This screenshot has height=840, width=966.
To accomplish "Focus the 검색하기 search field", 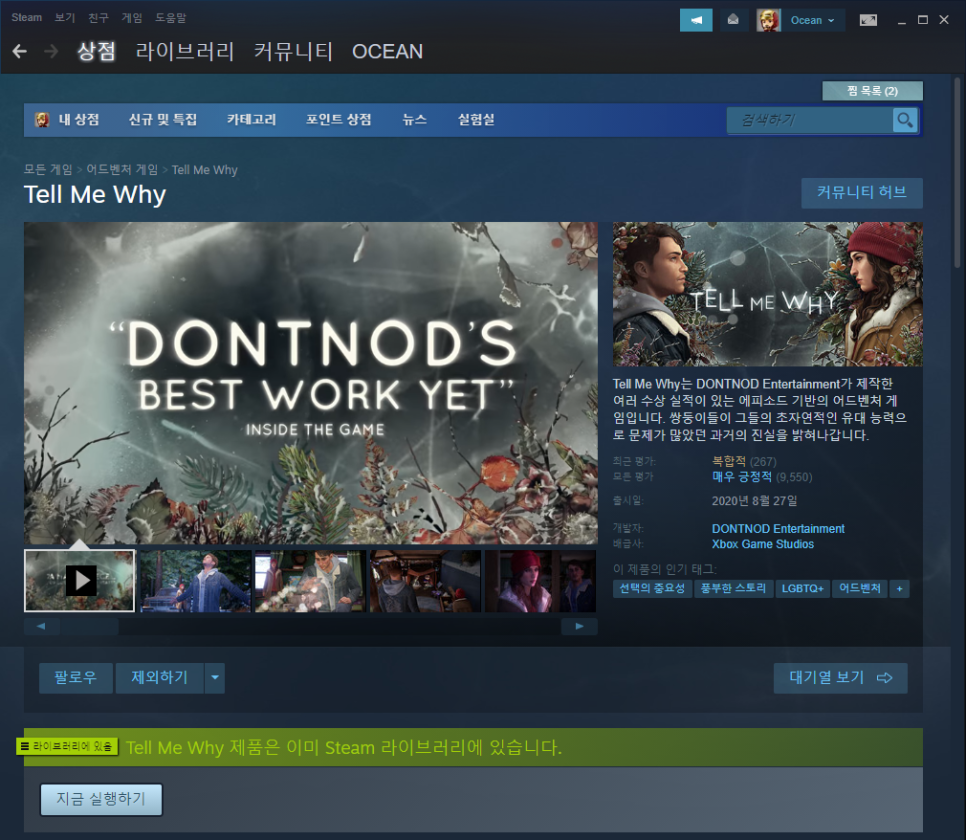I will [810, 120].
